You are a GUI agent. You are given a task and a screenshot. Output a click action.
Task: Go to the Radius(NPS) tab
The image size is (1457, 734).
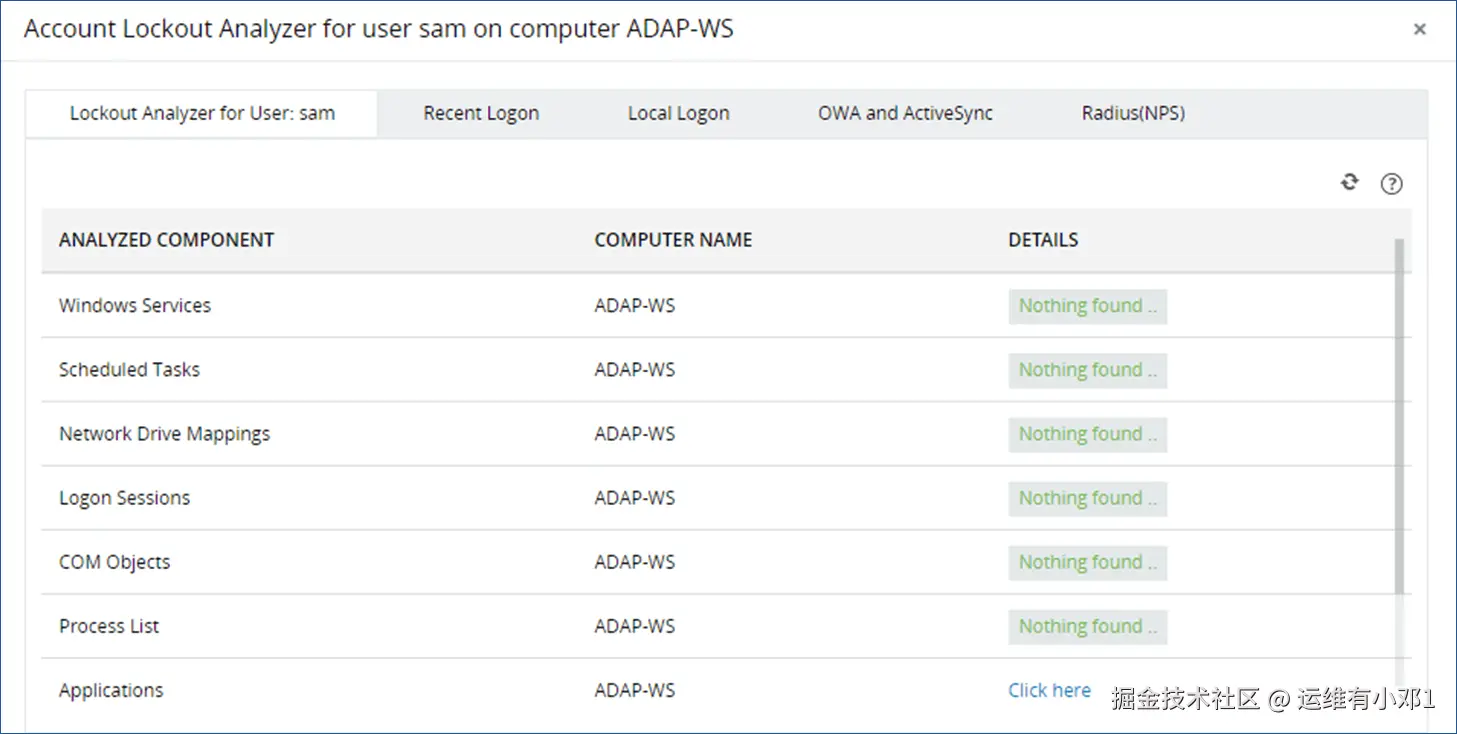(x=1133, y=114)
